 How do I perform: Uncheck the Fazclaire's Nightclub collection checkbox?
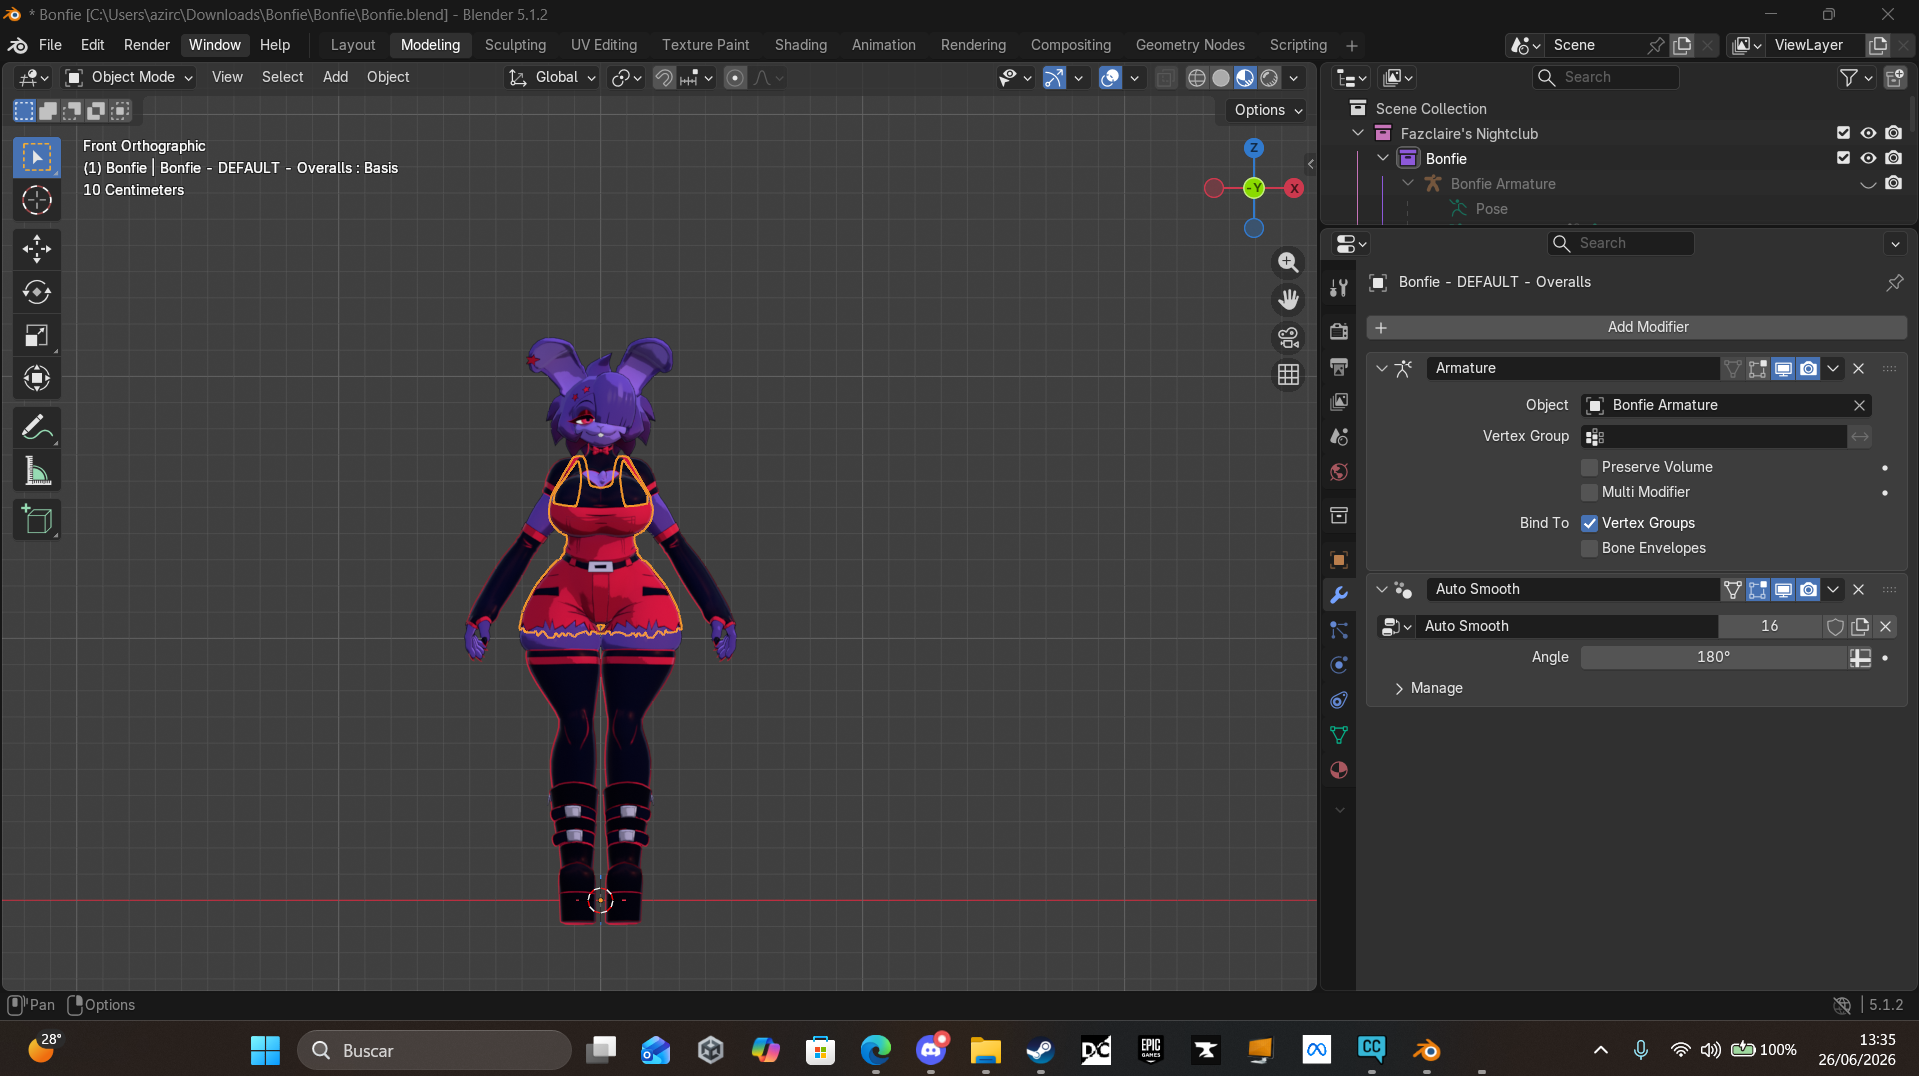coord(1843,133)
